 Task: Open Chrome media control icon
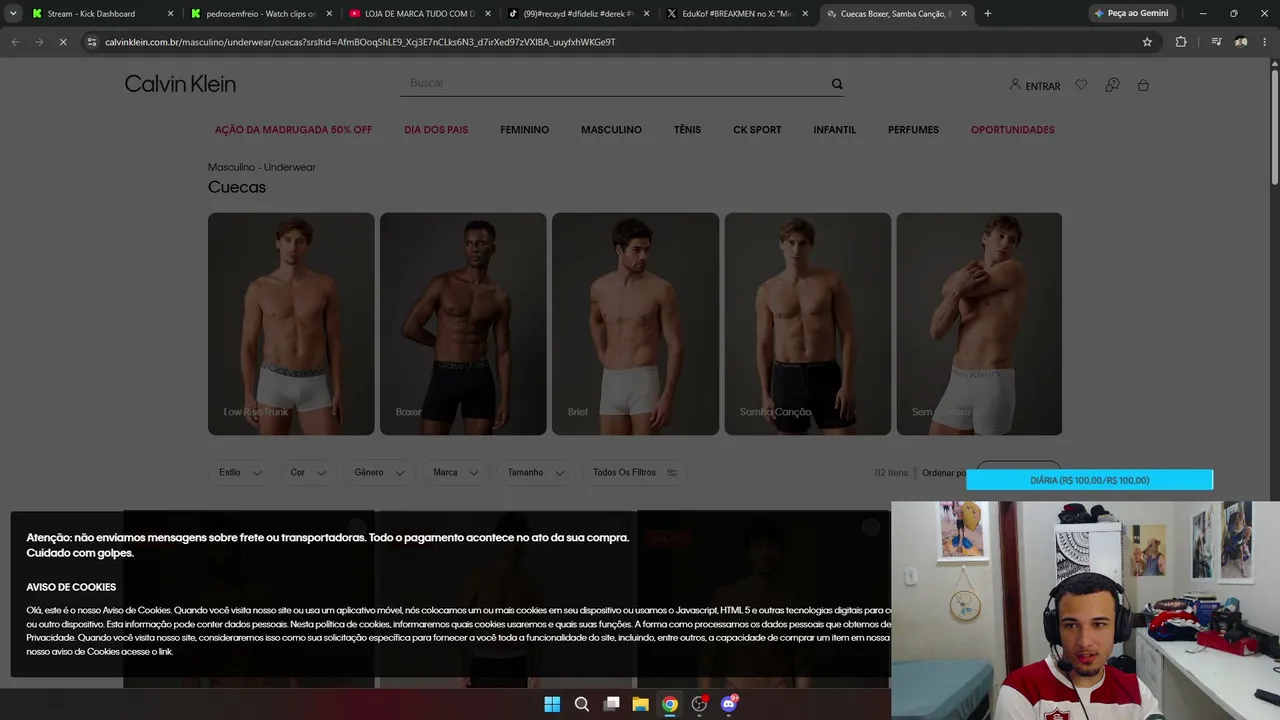[x=1216, y=42]
